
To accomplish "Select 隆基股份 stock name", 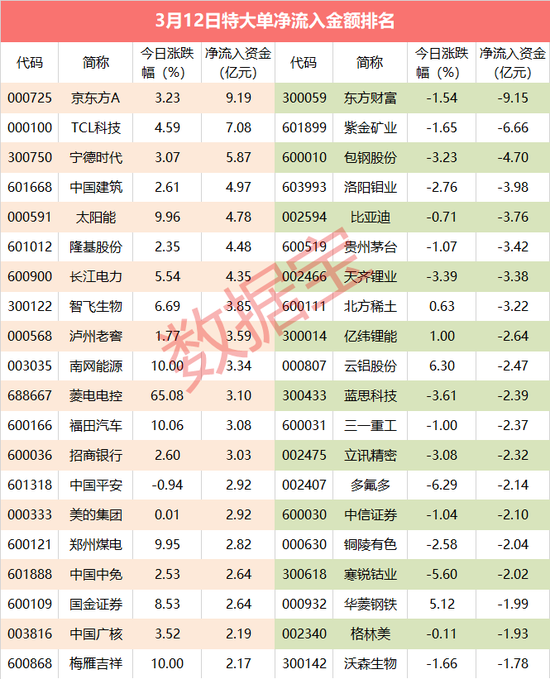I will pos(96,247).
